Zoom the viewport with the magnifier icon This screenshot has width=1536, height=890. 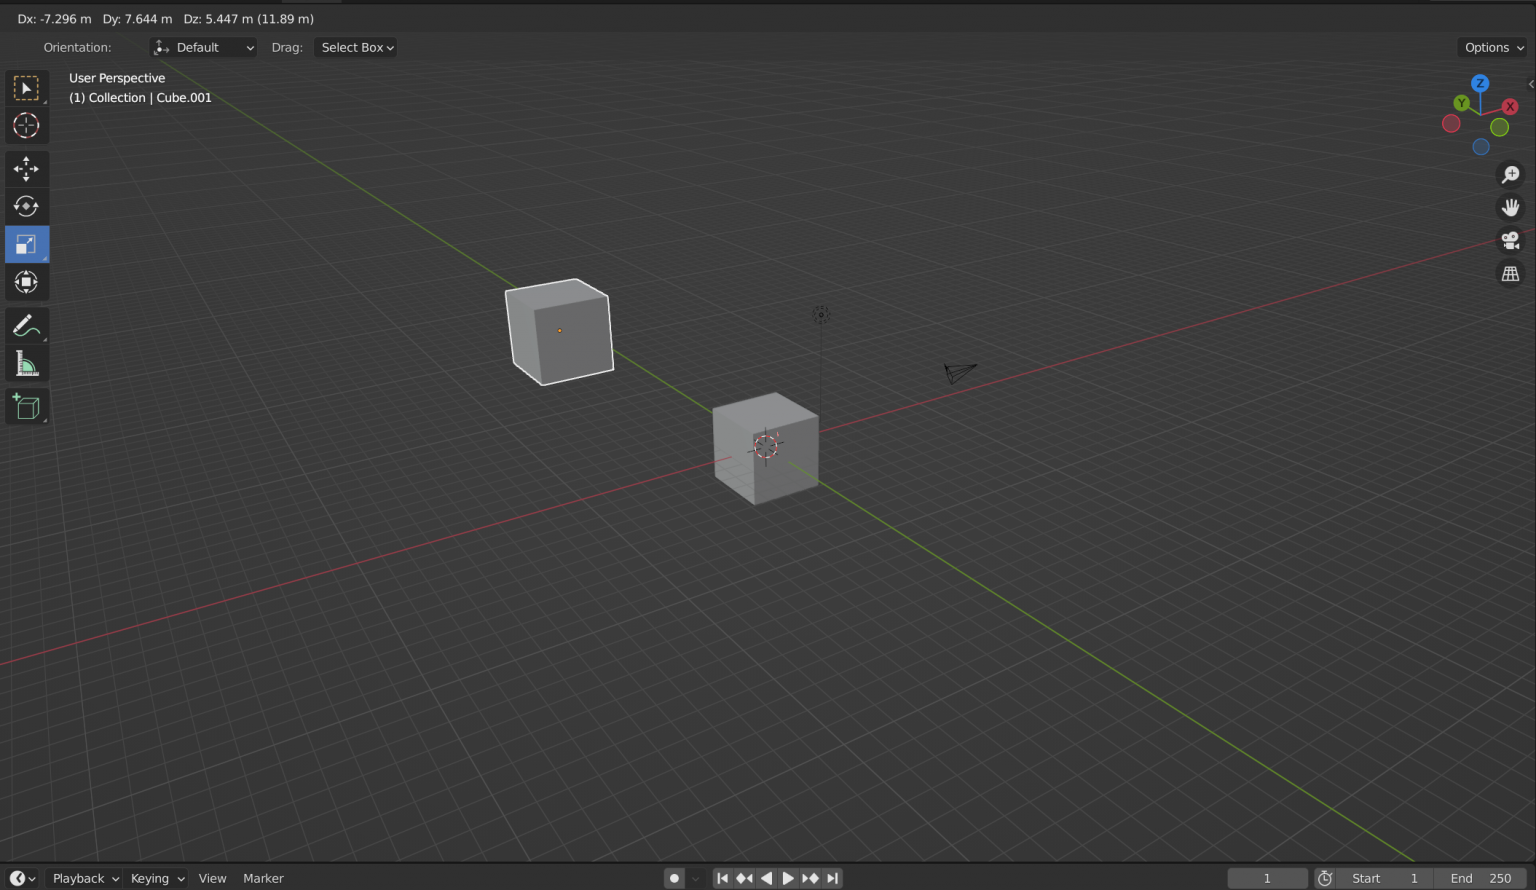1510,174
